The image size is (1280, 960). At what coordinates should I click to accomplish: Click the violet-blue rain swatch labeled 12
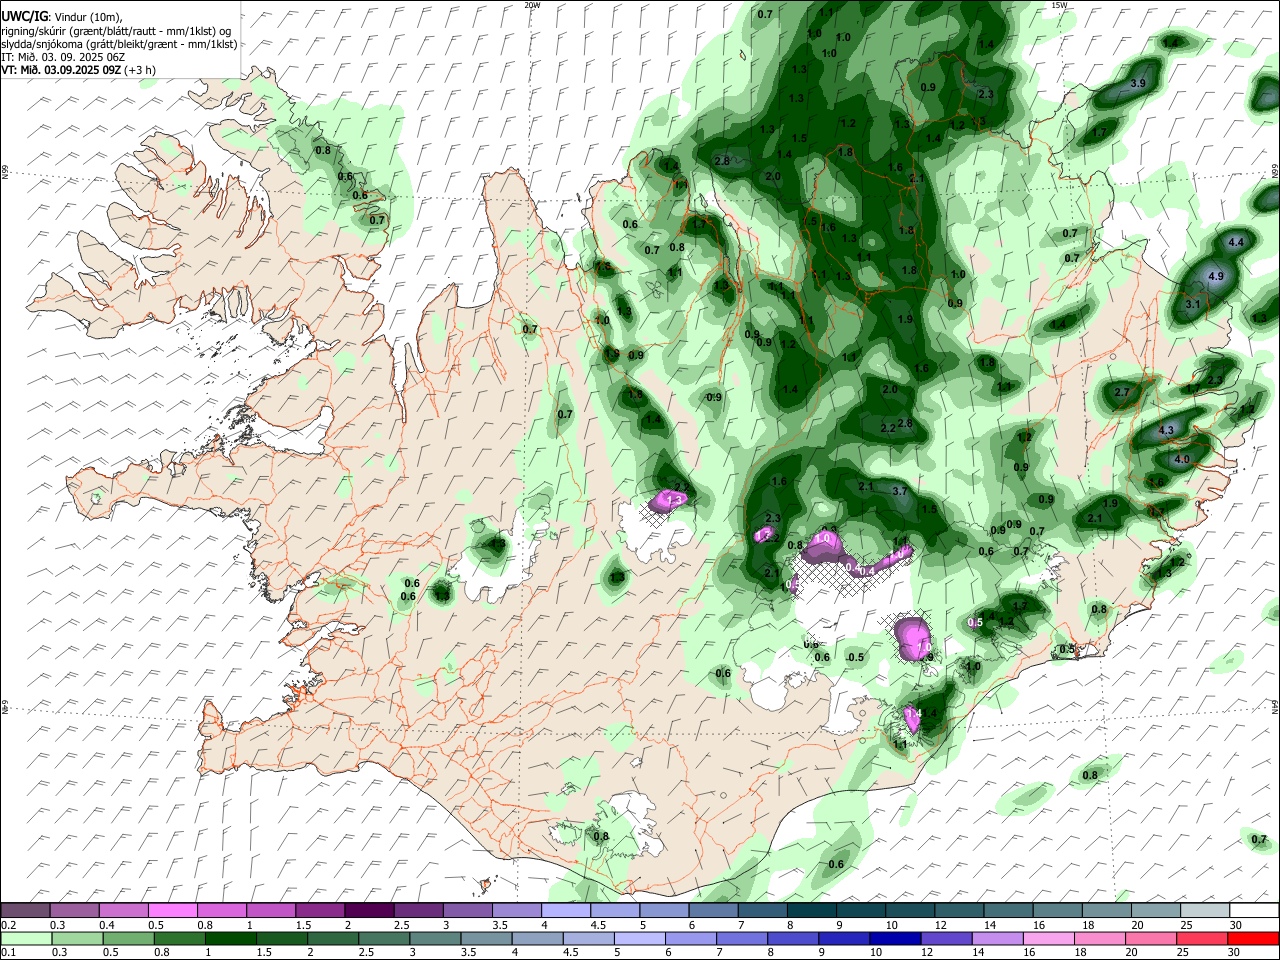pos(948,939)
